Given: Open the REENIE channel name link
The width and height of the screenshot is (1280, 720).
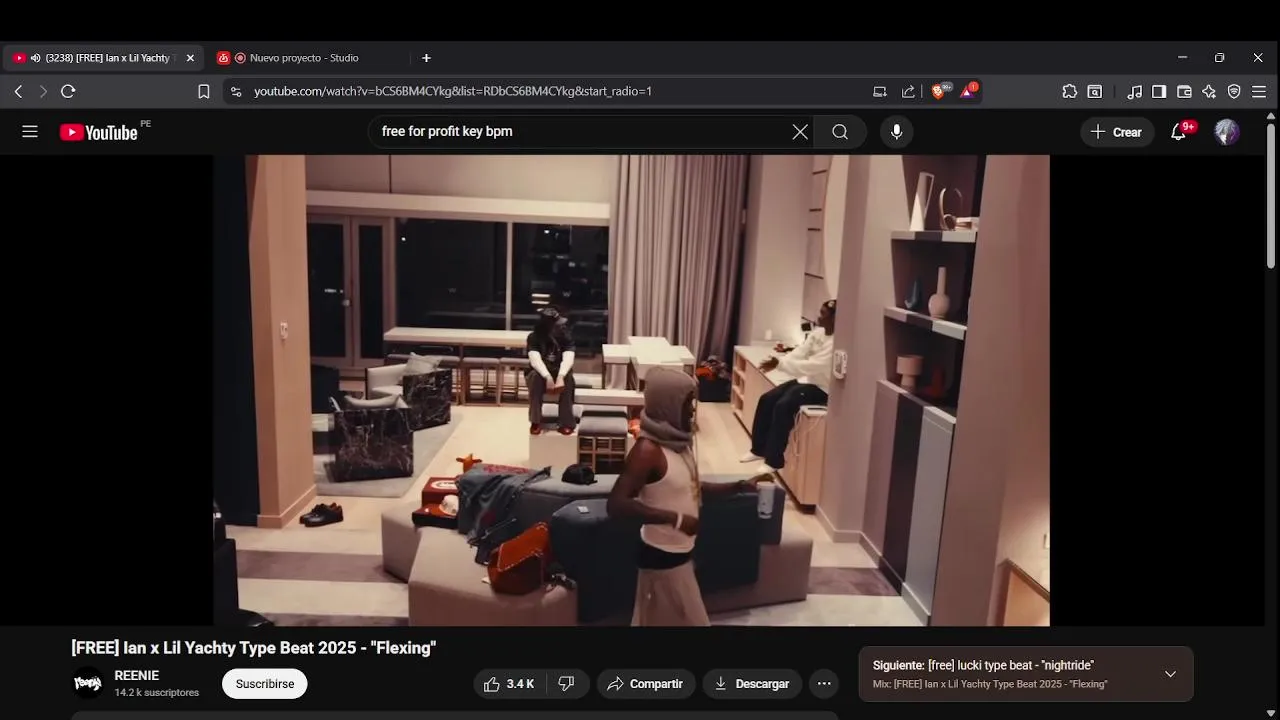Looking at the screenshot, I should [x=136, y=676].
